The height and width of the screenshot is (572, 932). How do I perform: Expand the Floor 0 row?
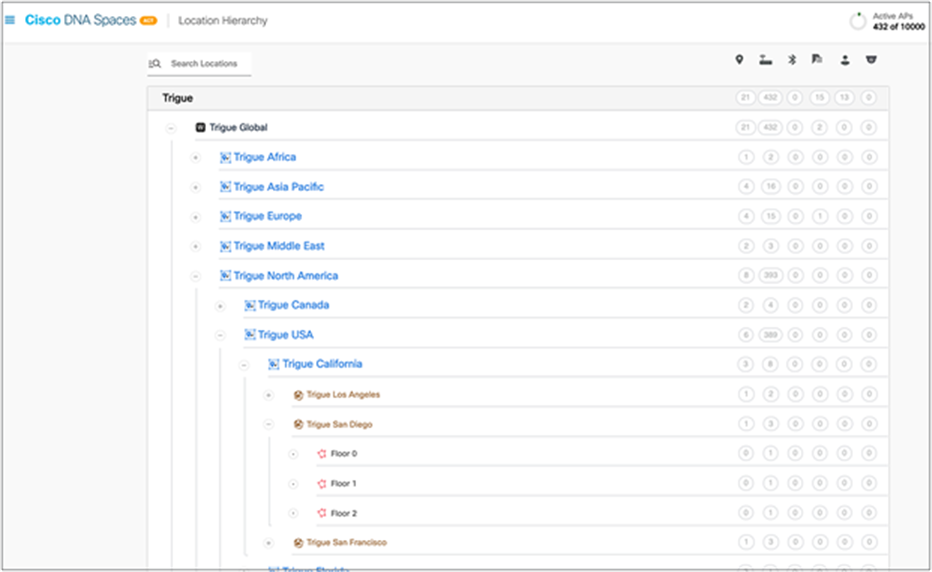(293, 454)
